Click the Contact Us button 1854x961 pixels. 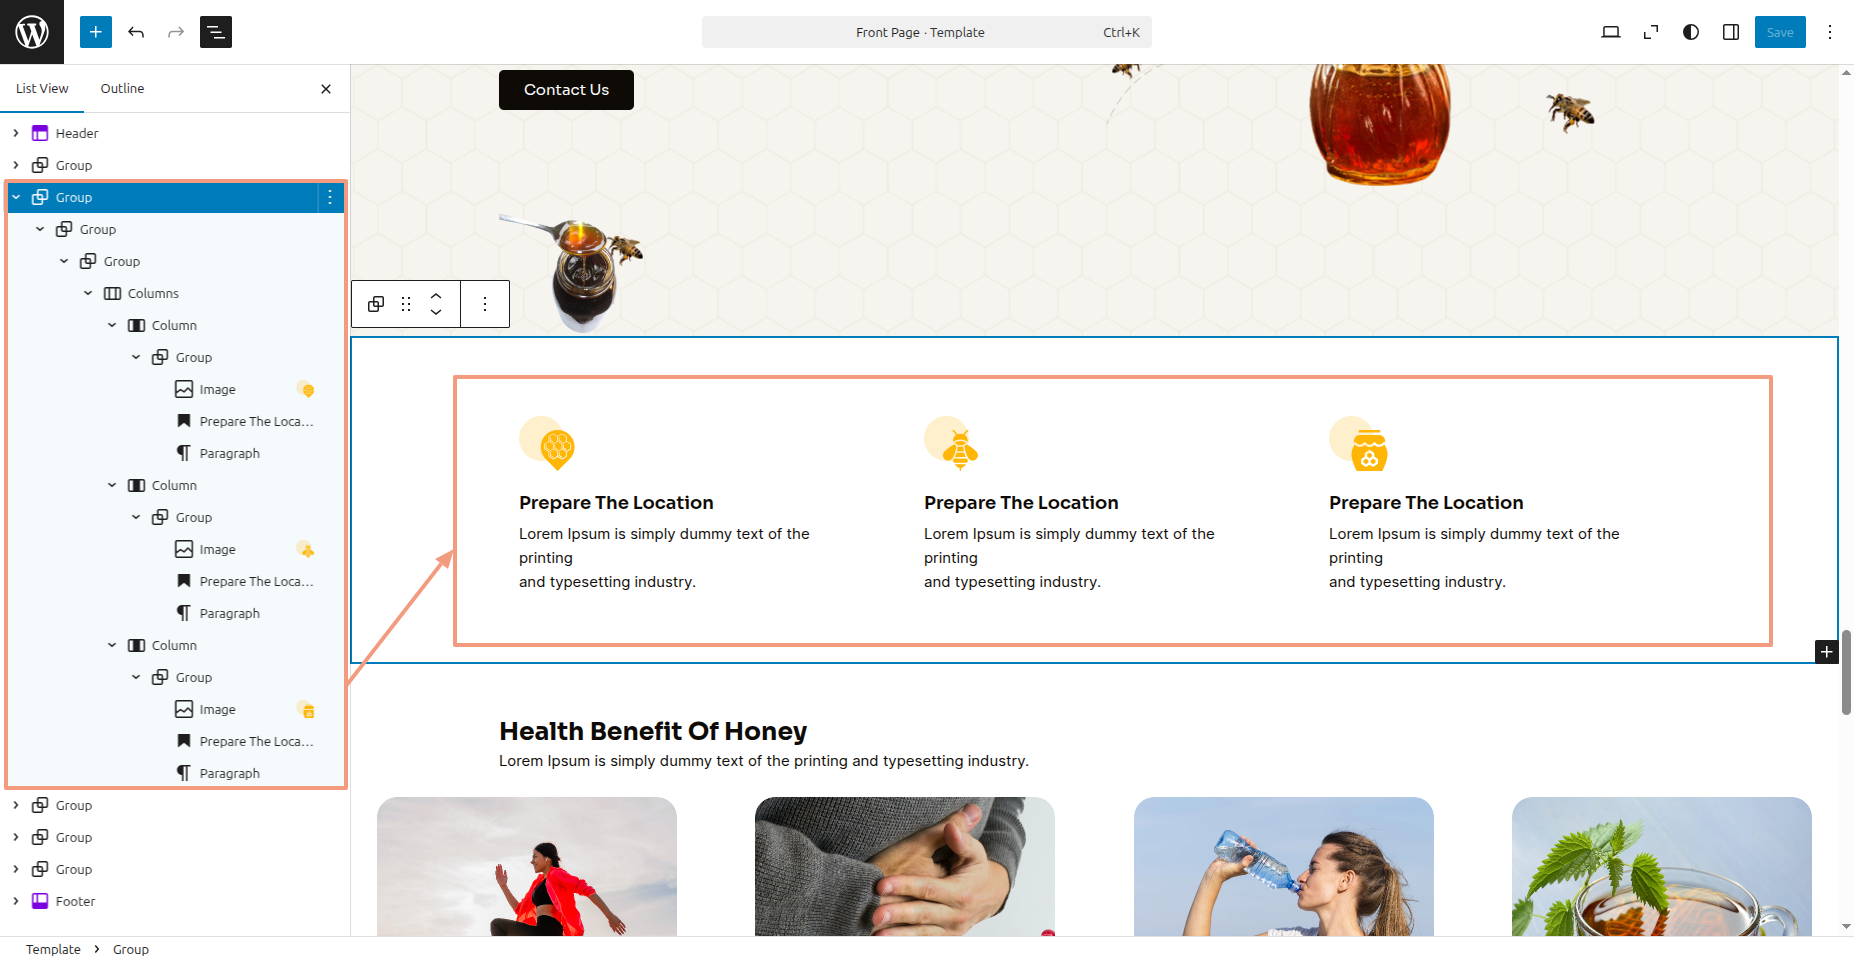coord(566,90)
